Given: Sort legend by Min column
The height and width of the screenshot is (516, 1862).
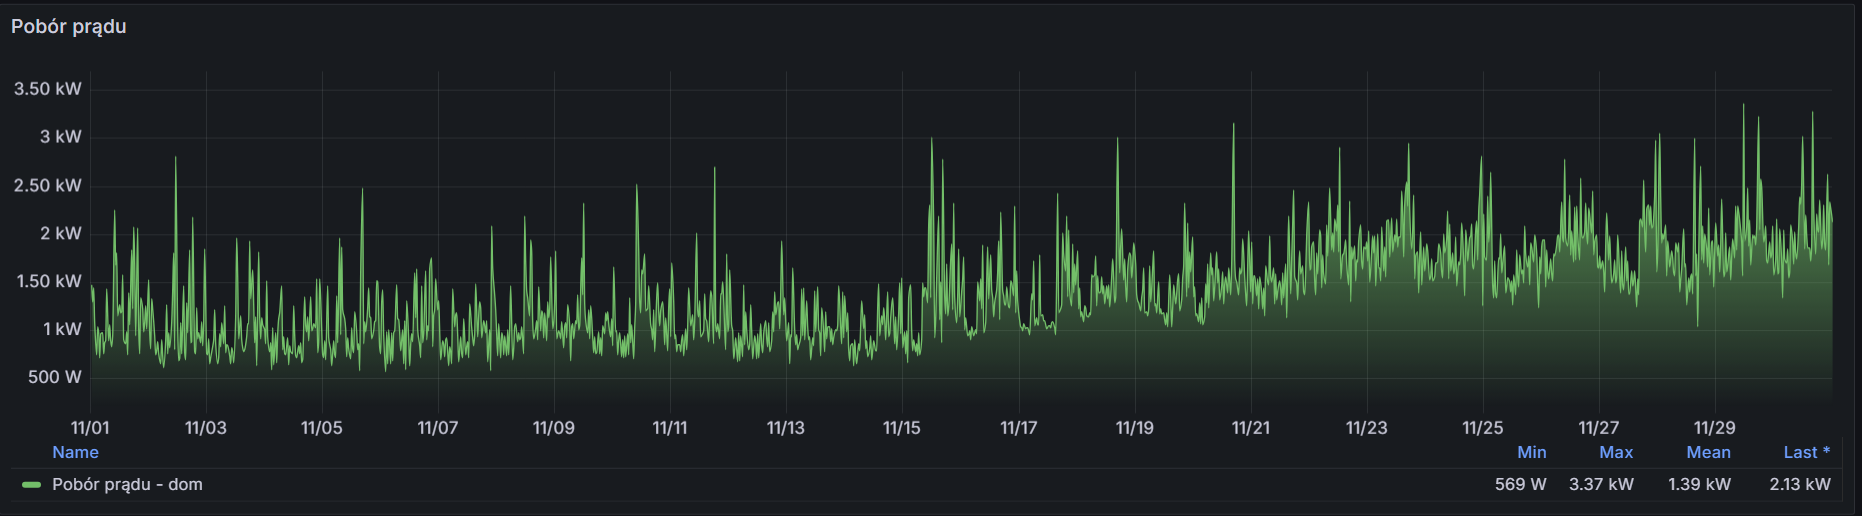Looking at the screenshot, I should point(1531,453).
